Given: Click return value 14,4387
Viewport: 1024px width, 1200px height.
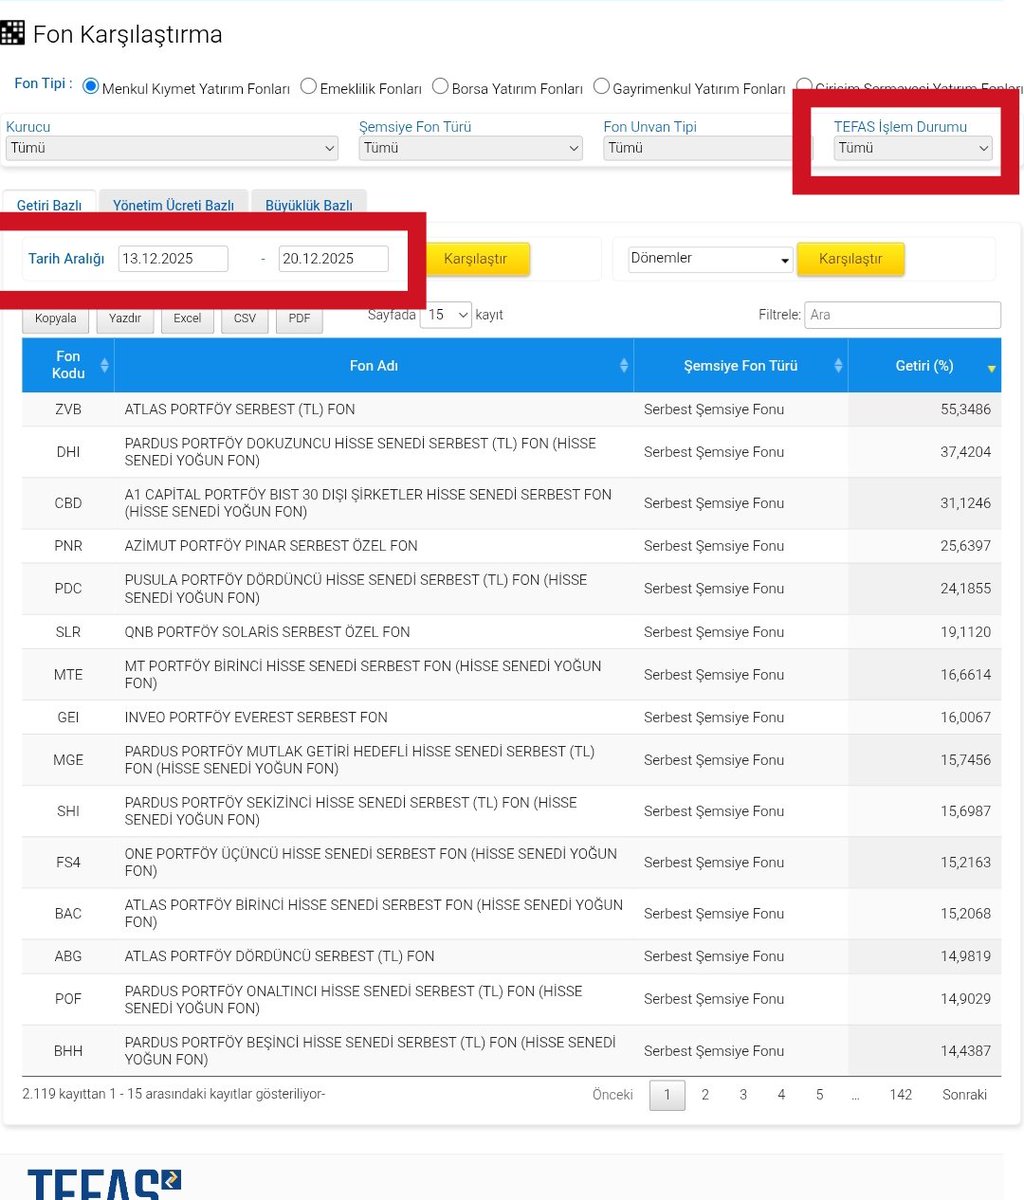Looking at the screenshot, I should click(x=965, y=1051).
